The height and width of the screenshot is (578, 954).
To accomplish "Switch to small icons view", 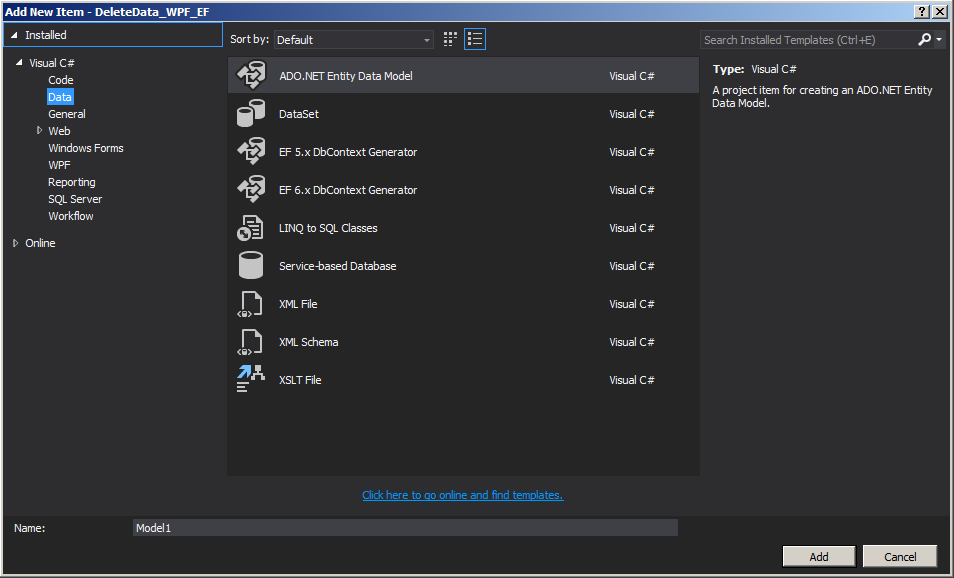I will point(451,40).
